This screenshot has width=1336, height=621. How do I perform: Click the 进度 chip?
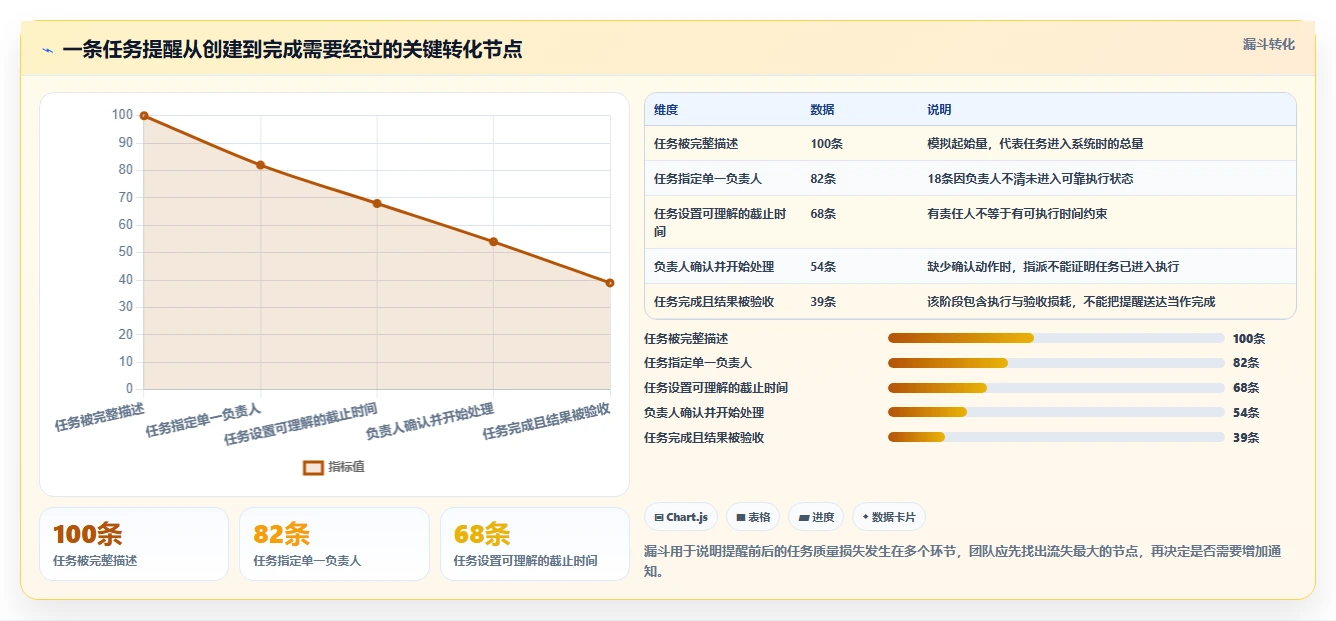pyautogui.click(x=817, y=517)
